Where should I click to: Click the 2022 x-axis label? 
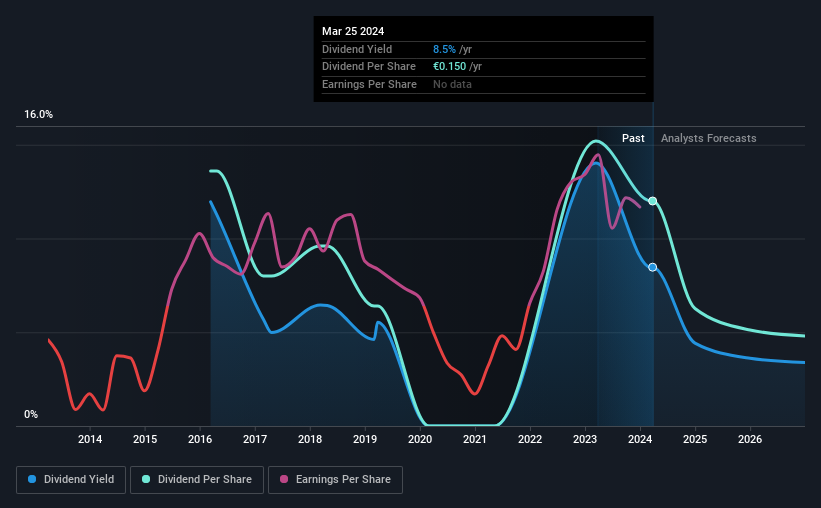530,439
